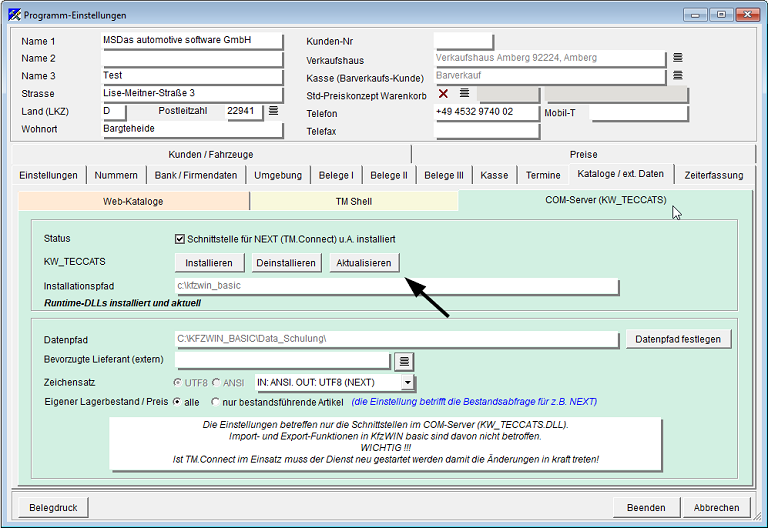Click the Beenden button
Viewport: 768px width, 528px height.
click(646, 507)
